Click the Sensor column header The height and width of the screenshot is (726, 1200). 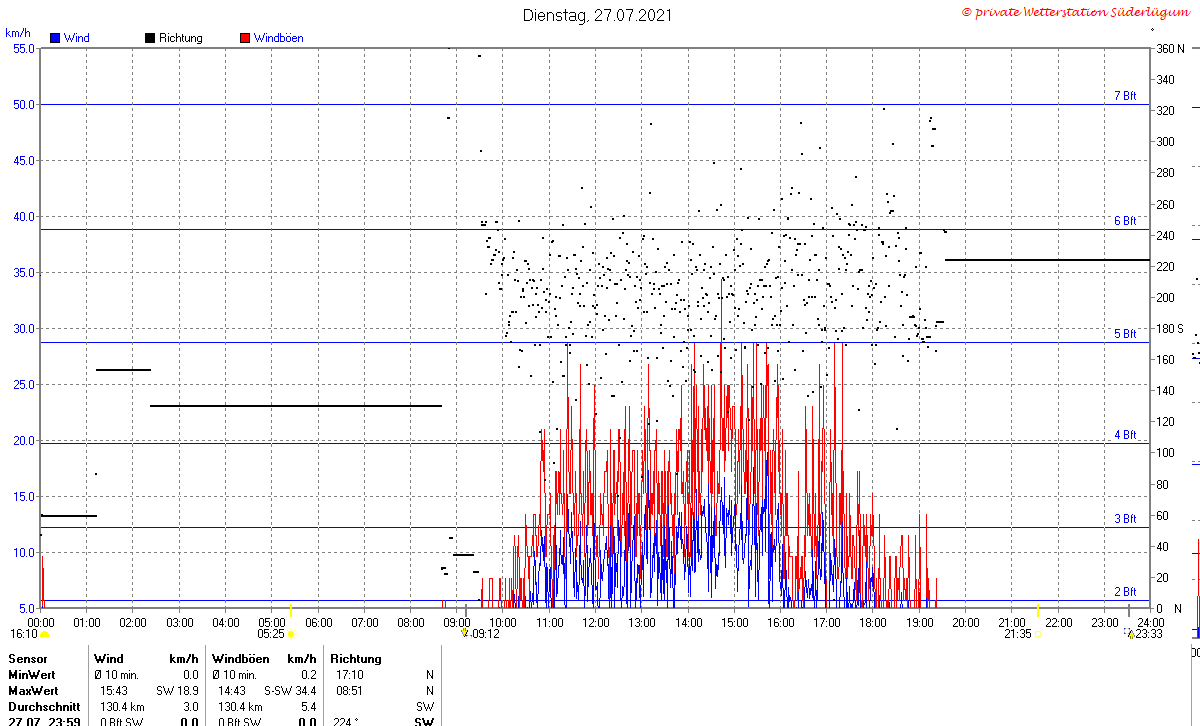27,659
